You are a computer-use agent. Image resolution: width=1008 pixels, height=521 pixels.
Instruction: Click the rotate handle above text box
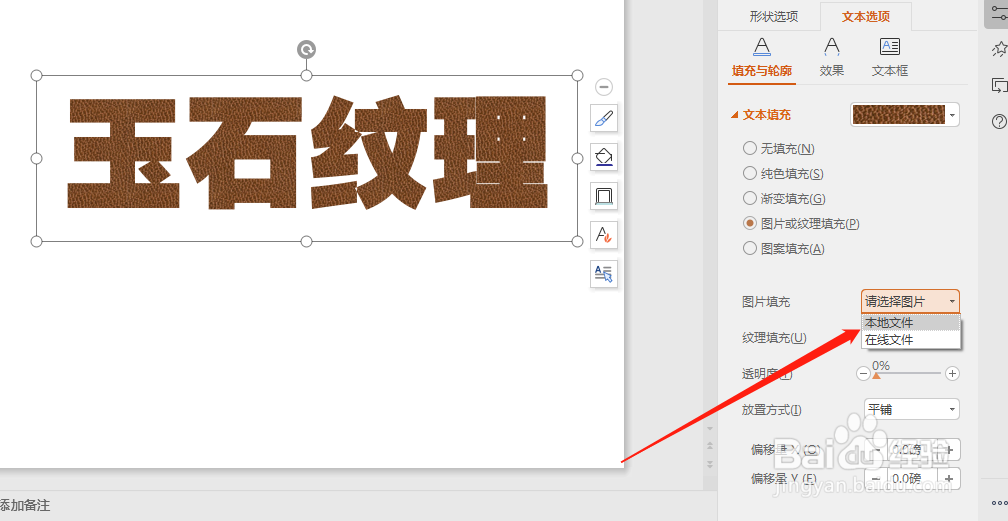pyautogui.click(x=307, y=50)
